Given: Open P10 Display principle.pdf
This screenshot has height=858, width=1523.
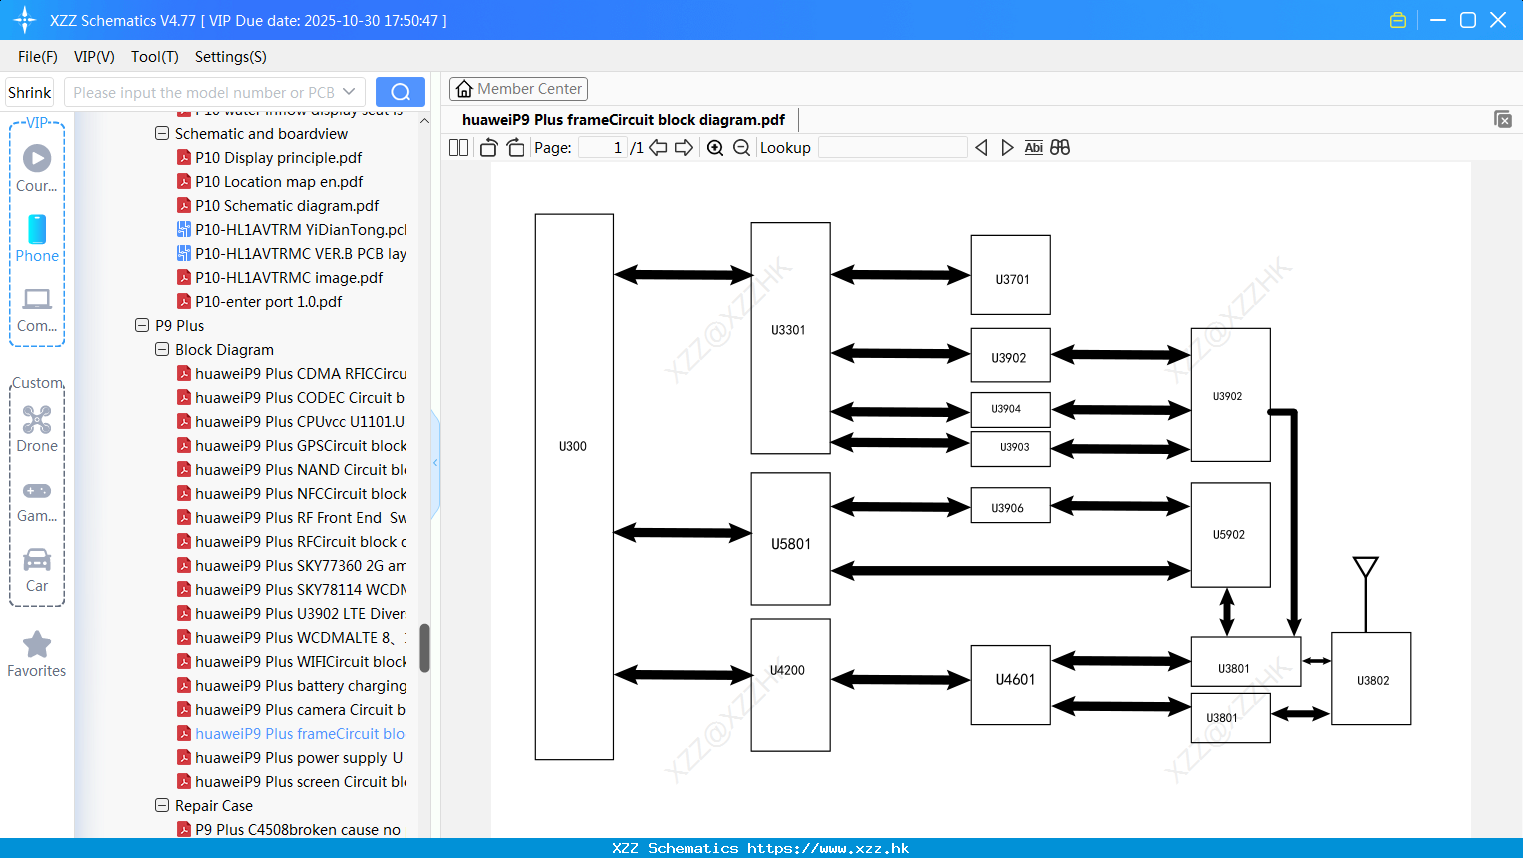Looking at the screenshot, I should pyautogui.click(x=278, y=157).
